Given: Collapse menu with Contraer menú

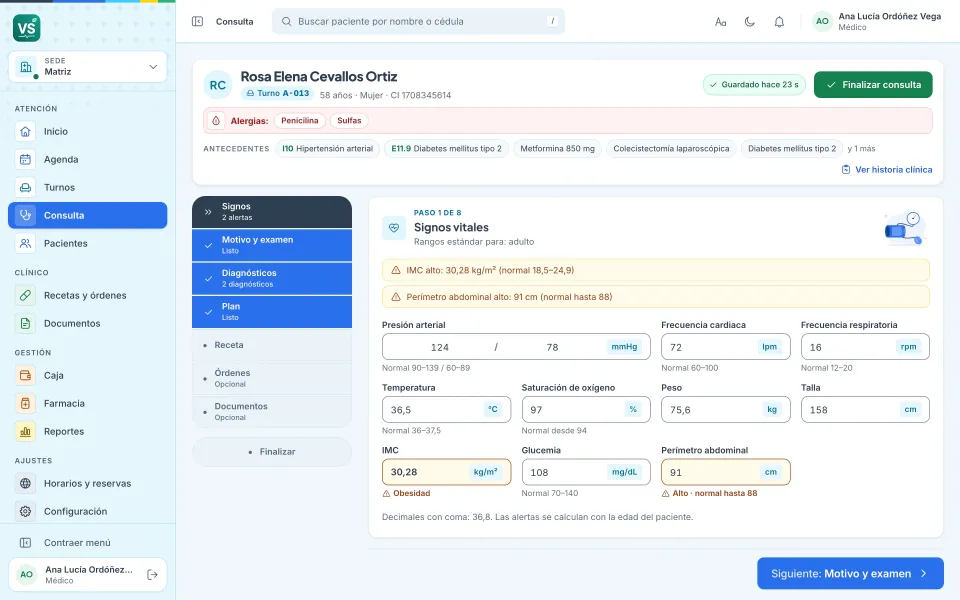Looking at the screenshot, I should (x=88, y=542).
